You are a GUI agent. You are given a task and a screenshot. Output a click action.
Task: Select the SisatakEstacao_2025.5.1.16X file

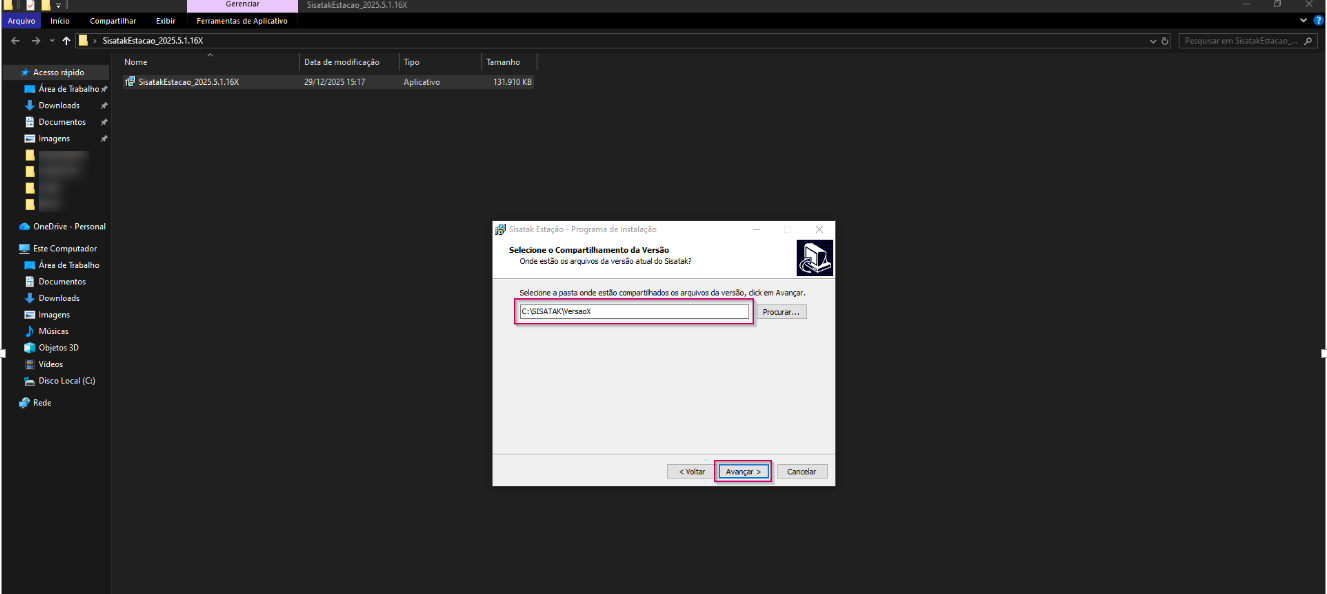pos(188,82)
